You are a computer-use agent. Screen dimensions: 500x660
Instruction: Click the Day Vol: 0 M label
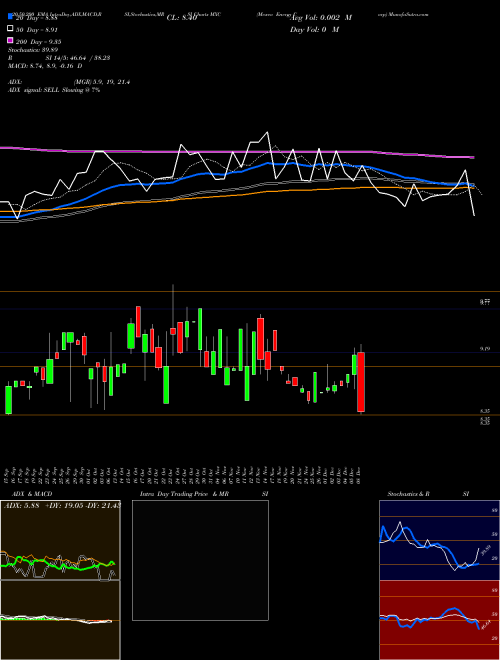(x=314, y=29)
